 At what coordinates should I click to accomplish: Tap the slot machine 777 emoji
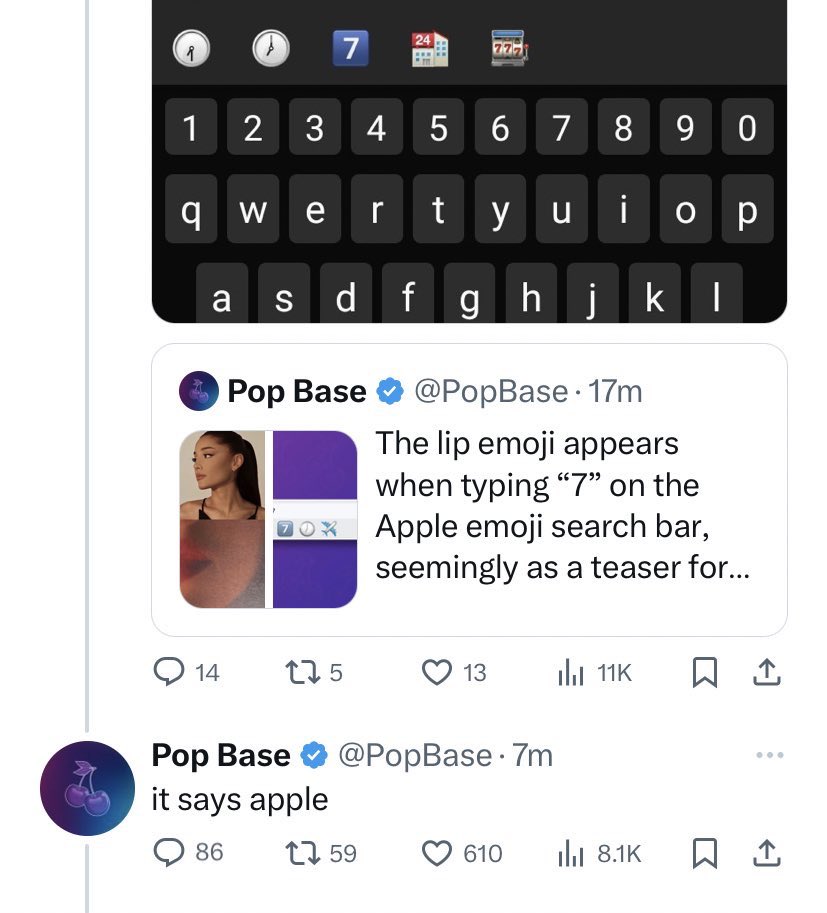point(508,48)
